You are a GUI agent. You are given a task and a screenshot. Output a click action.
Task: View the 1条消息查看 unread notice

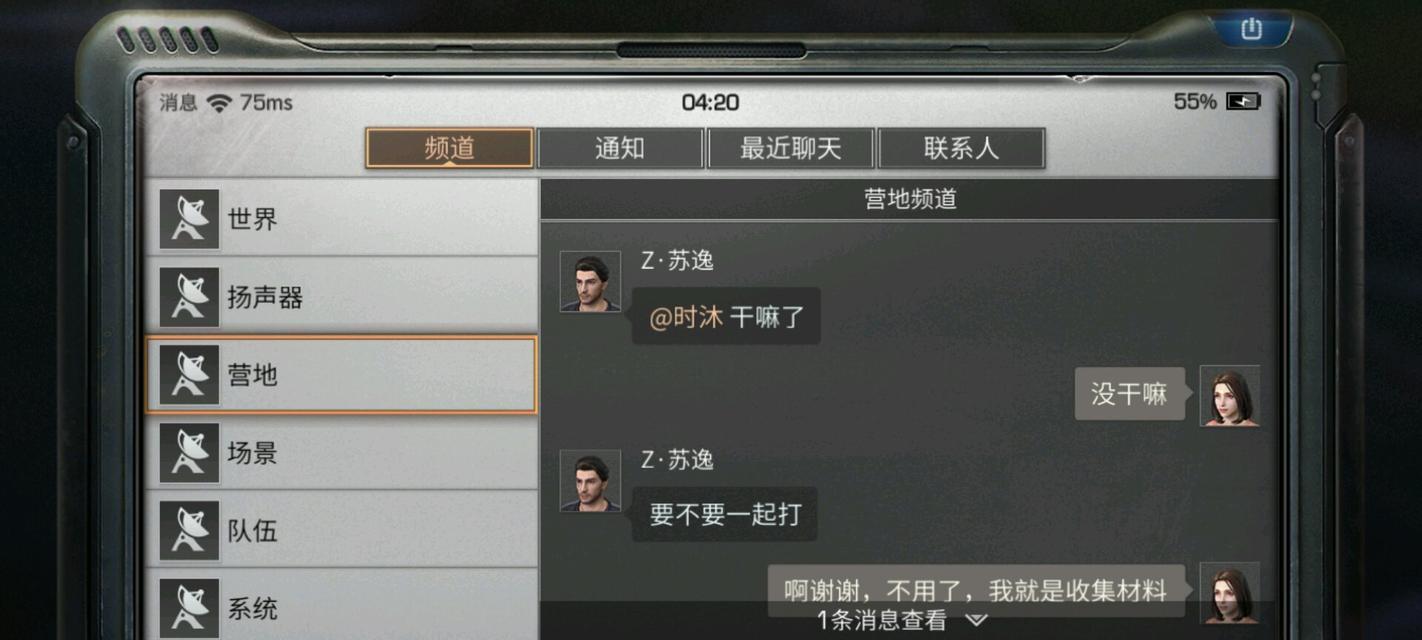(x=881, y=621)
